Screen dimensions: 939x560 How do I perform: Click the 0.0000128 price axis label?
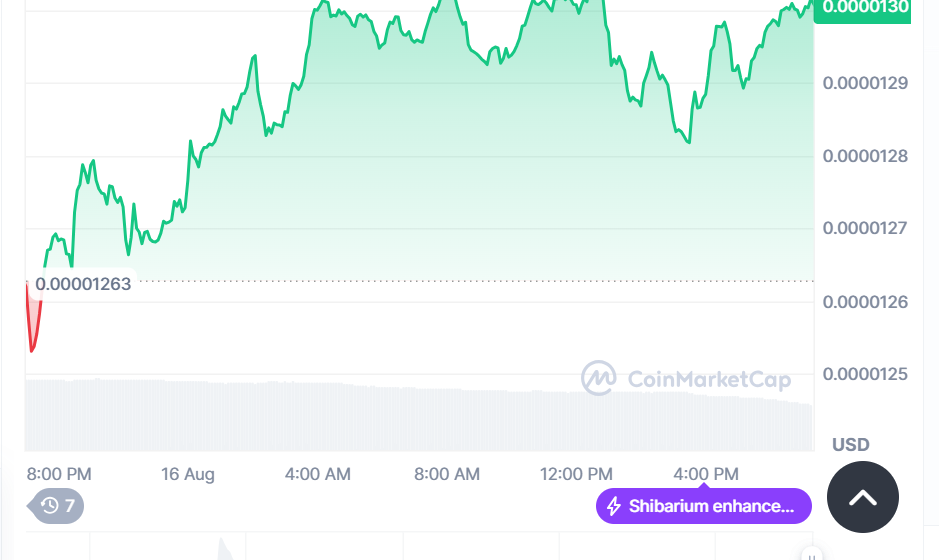tap(865, 156)
